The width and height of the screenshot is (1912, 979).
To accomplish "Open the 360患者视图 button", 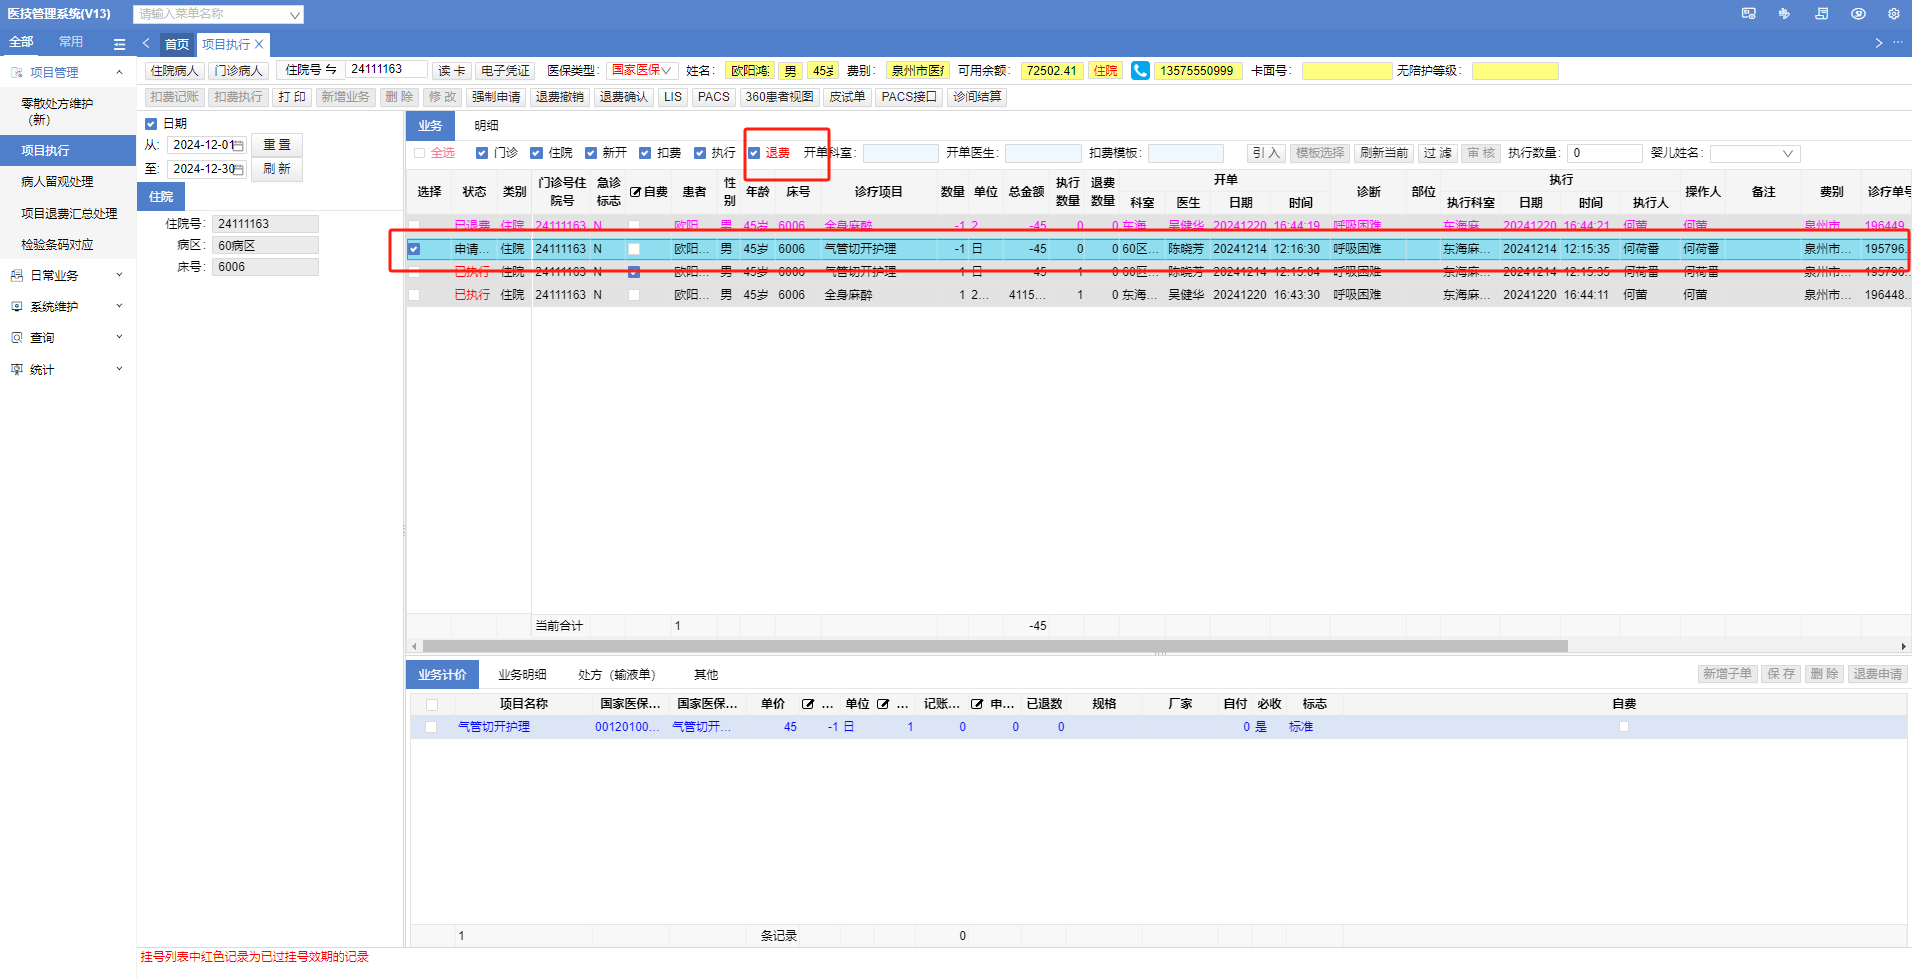I will point(779,97).
